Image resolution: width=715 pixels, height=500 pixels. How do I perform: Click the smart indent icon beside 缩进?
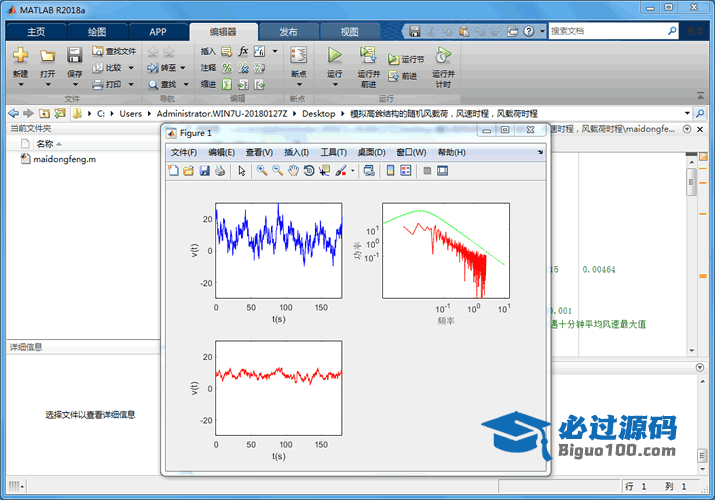point(227,84)
